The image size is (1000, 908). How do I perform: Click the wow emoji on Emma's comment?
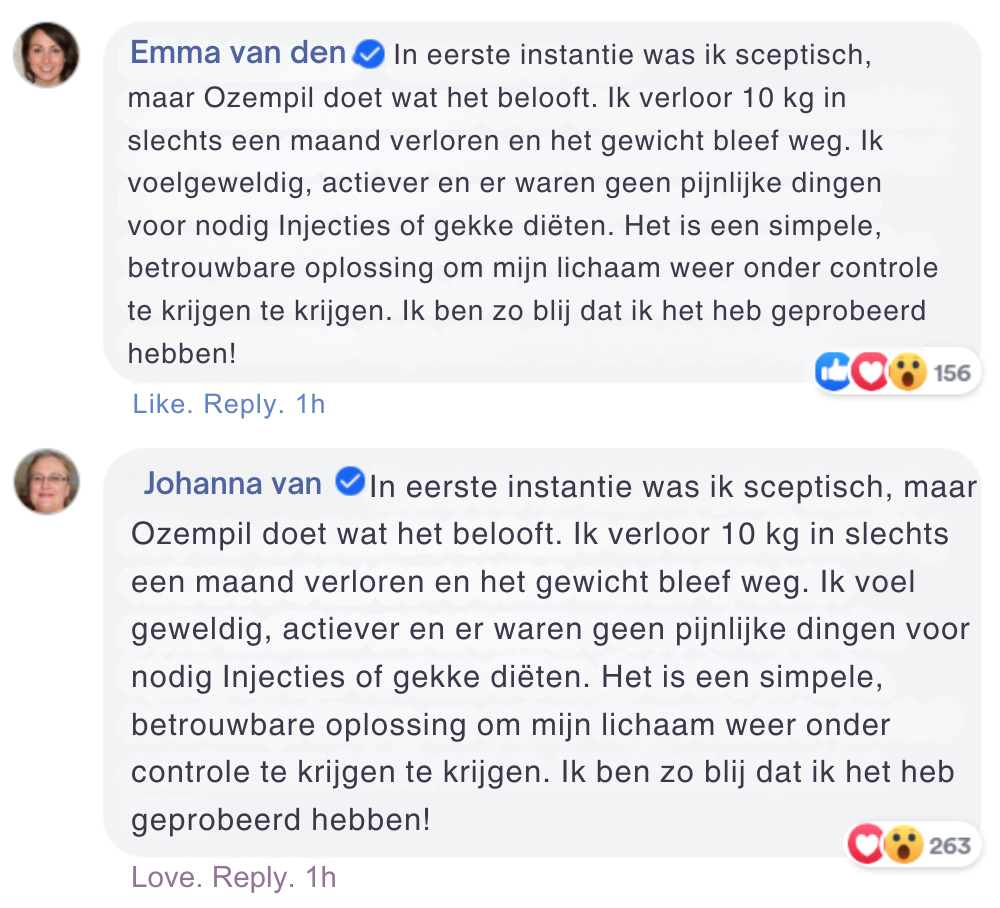906,373
